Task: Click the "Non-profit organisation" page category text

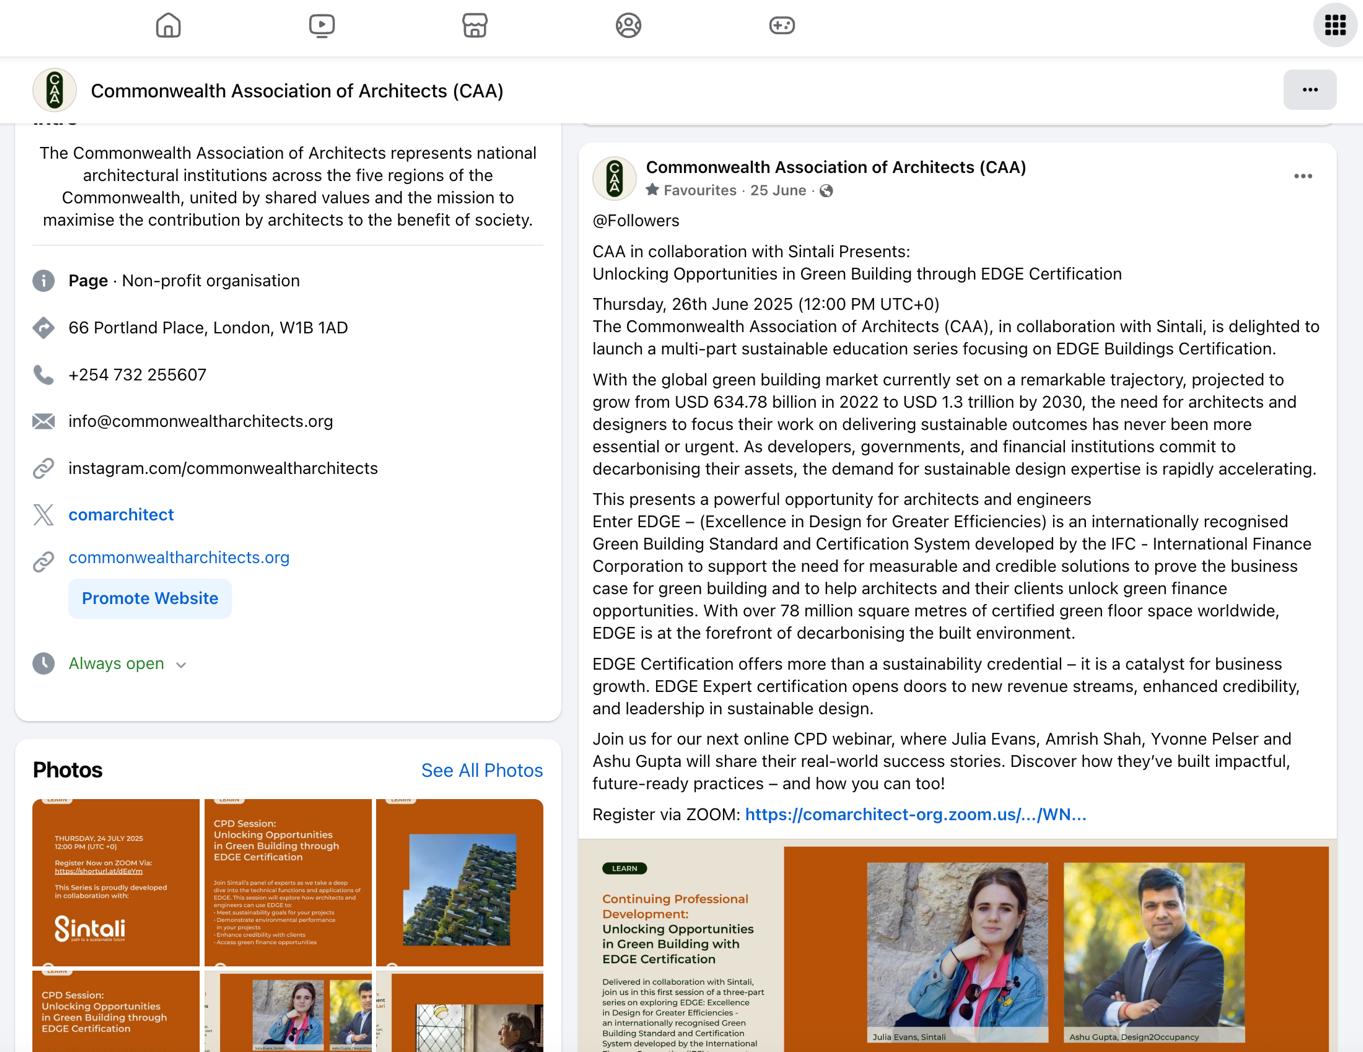Action: click(211, 281)
